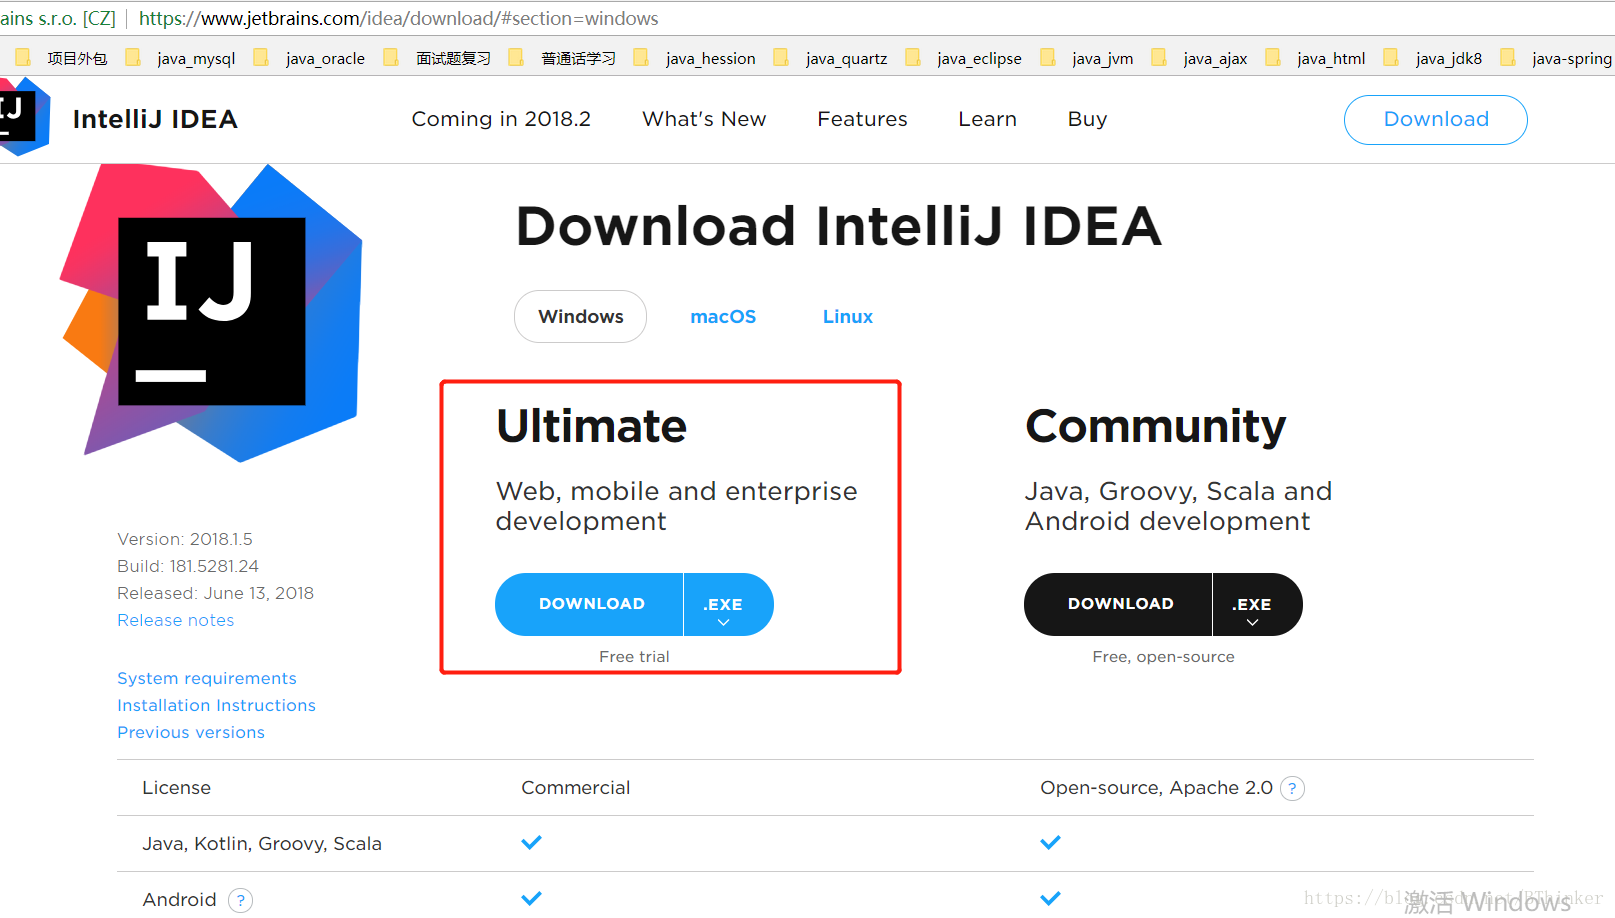Click the header Download button
This screenshot has height=918, width=1615.
(x=1435, y=120)
